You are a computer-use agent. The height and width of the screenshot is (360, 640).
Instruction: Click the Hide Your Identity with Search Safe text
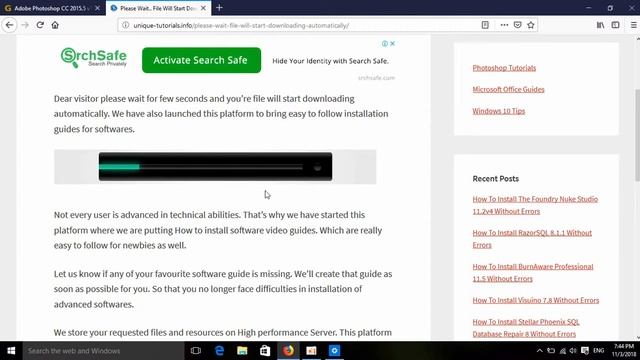click(x=330, y=61)
